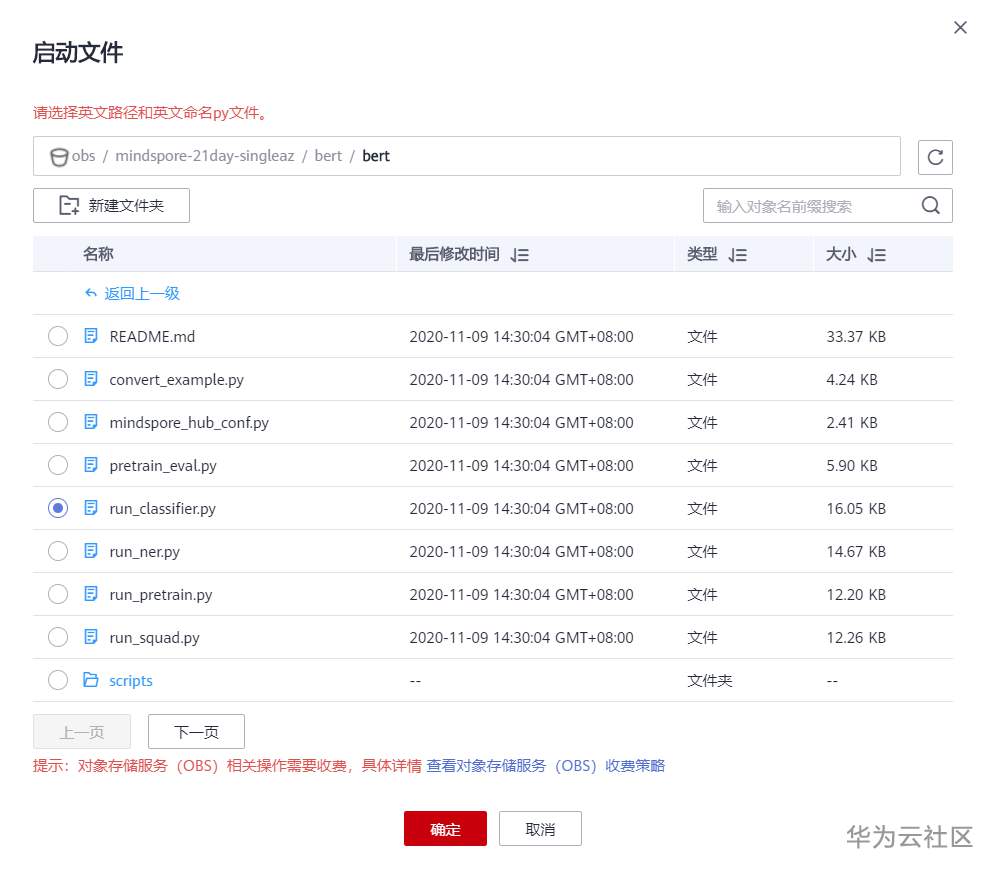Click the current bert path segment

[x=376, y=156]
